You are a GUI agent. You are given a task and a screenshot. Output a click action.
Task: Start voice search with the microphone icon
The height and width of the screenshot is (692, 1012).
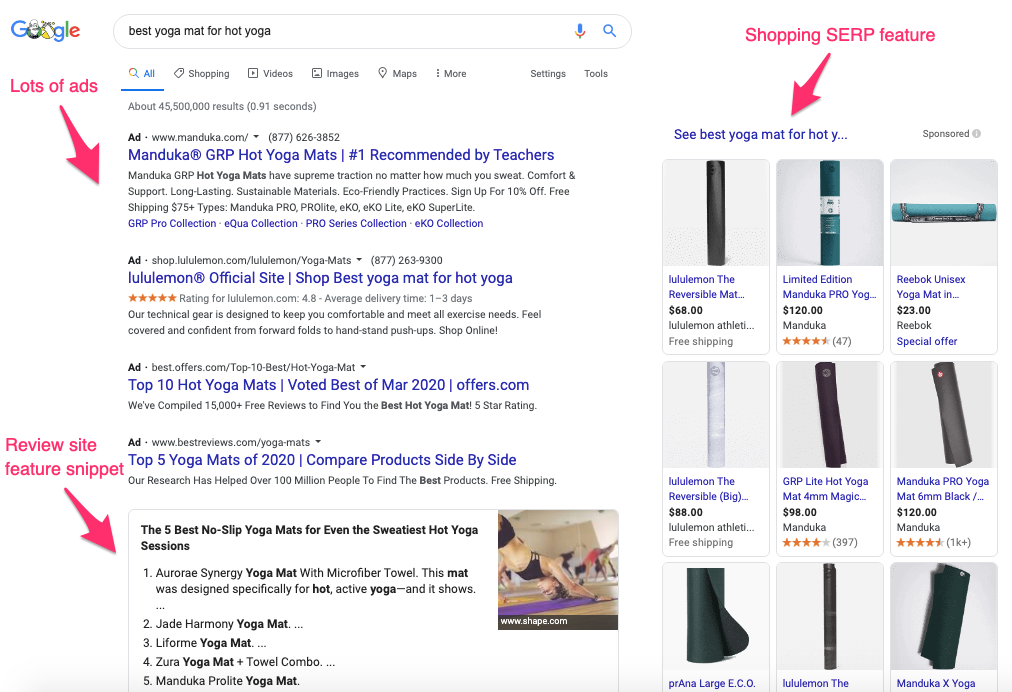point(580,31)
